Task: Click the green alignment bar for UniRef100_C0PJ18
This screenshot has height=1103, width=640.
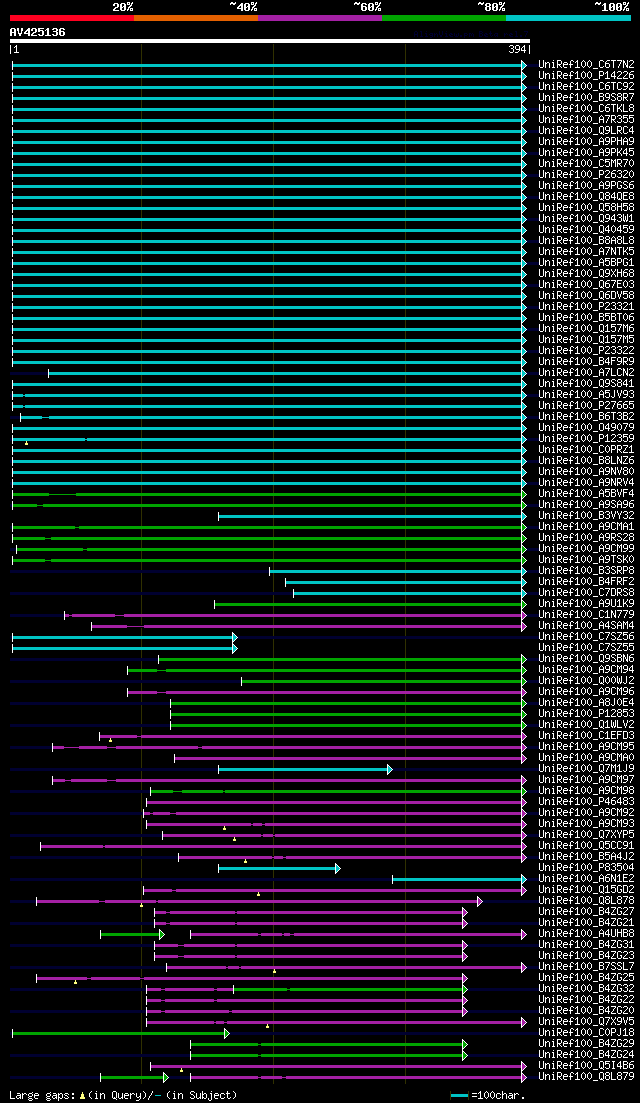Action: (x=121, y=1033)
